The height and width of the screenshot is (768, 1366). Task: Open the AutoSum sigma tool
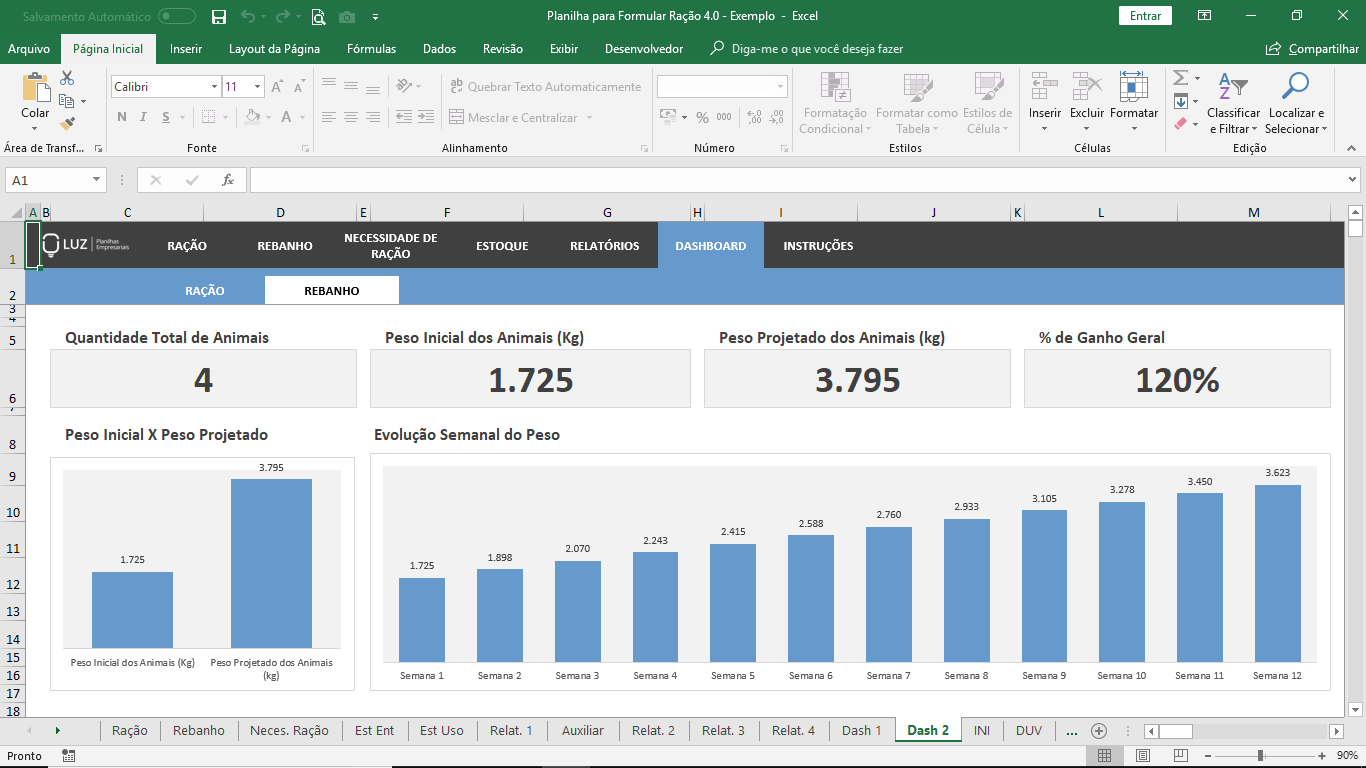point(1180,78)
